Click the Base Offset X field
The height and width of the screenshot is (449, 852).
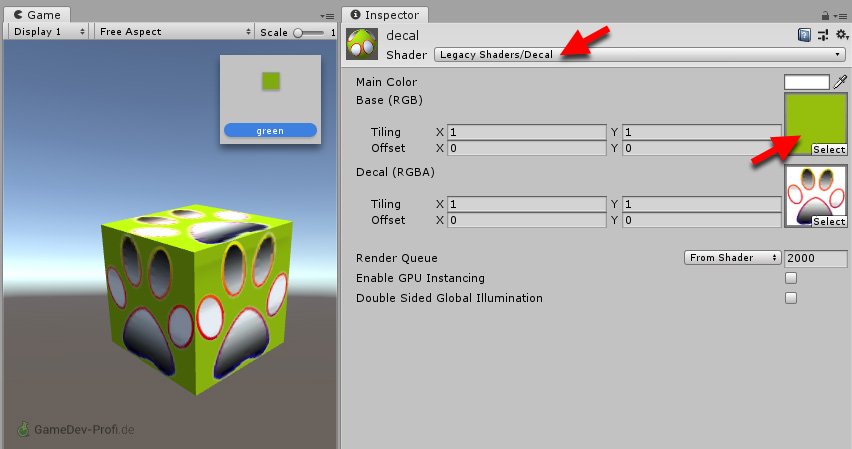click(527, 148)
